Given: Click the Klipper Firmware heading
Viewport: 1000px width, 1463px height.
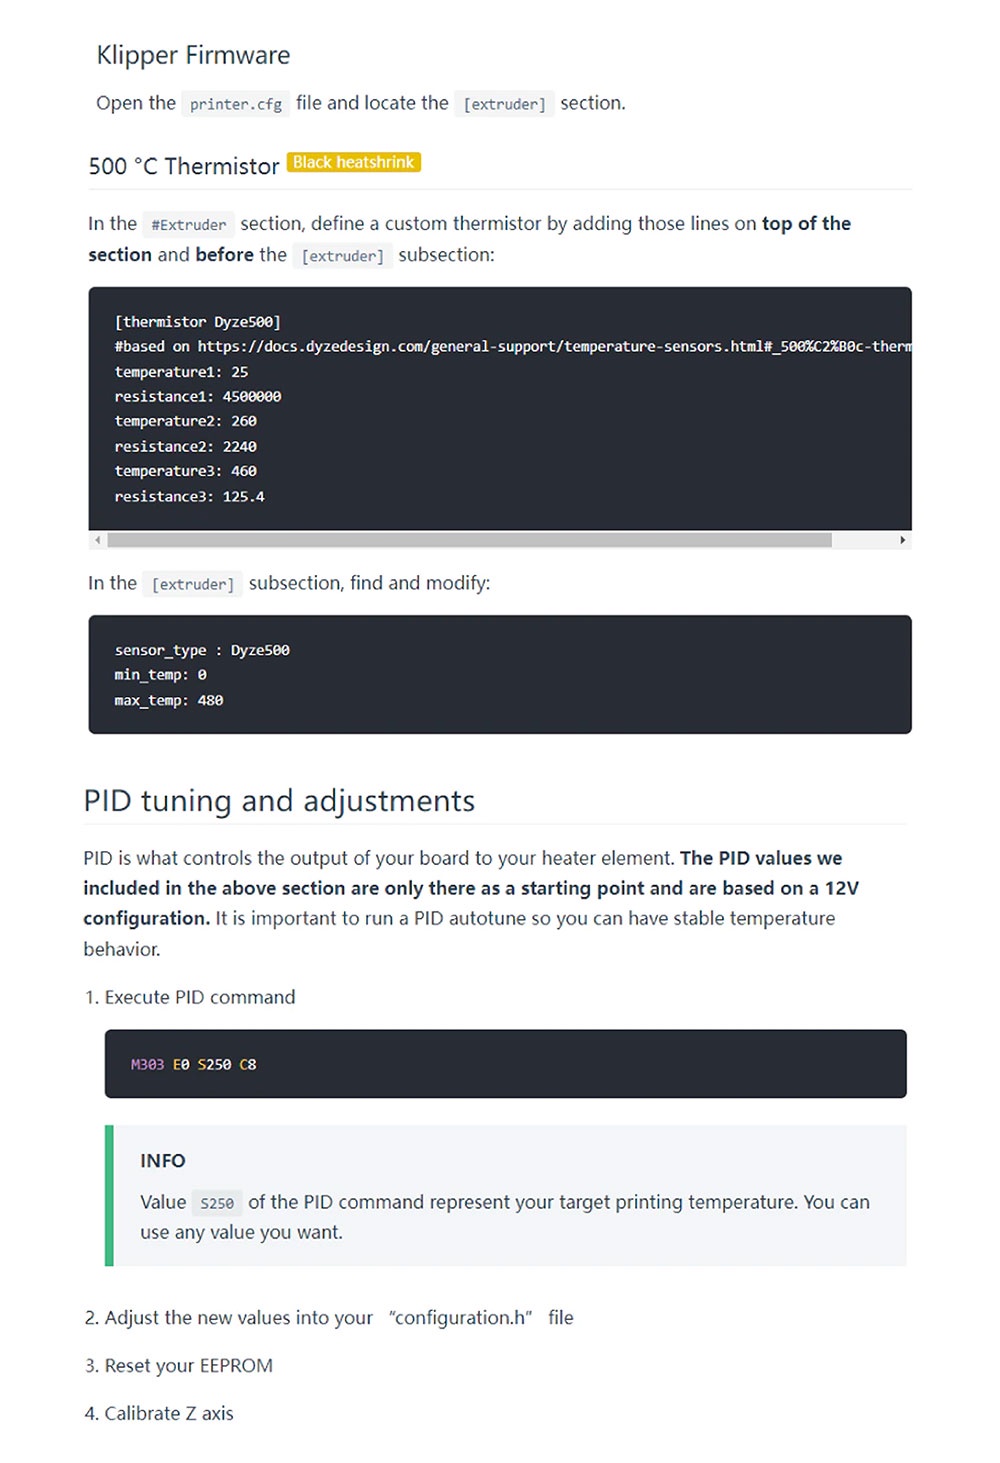Looking at the screenshot, I should [x=193, y=55].
